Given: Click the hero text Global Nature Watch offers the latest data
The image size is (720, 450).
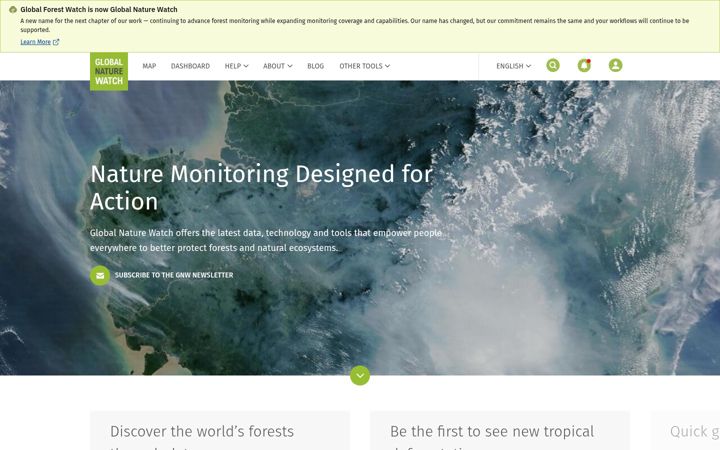Looking at the screenshot, I should click(x=266, y=240).
